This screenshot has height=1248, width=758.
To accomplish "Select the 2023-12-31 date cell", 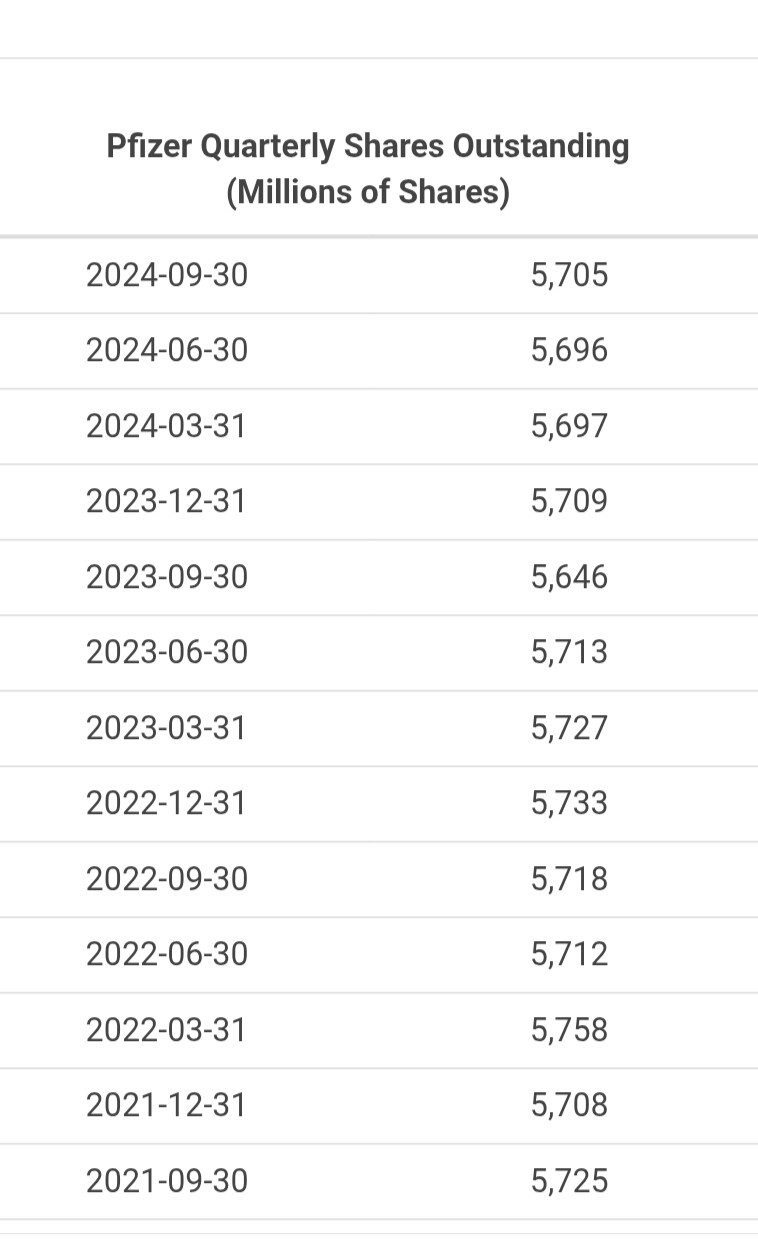I will 166,501.
